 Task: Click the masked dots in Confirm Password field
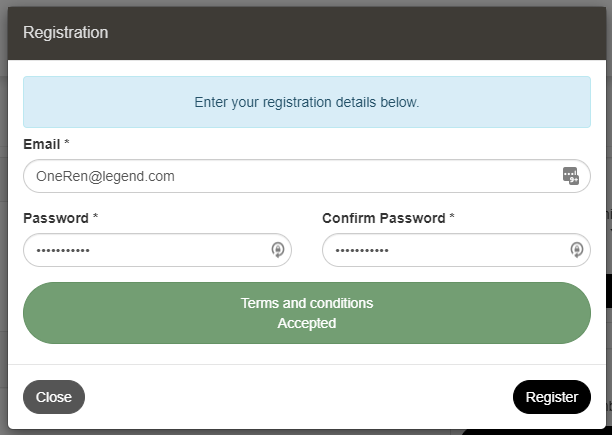(362, 250)
